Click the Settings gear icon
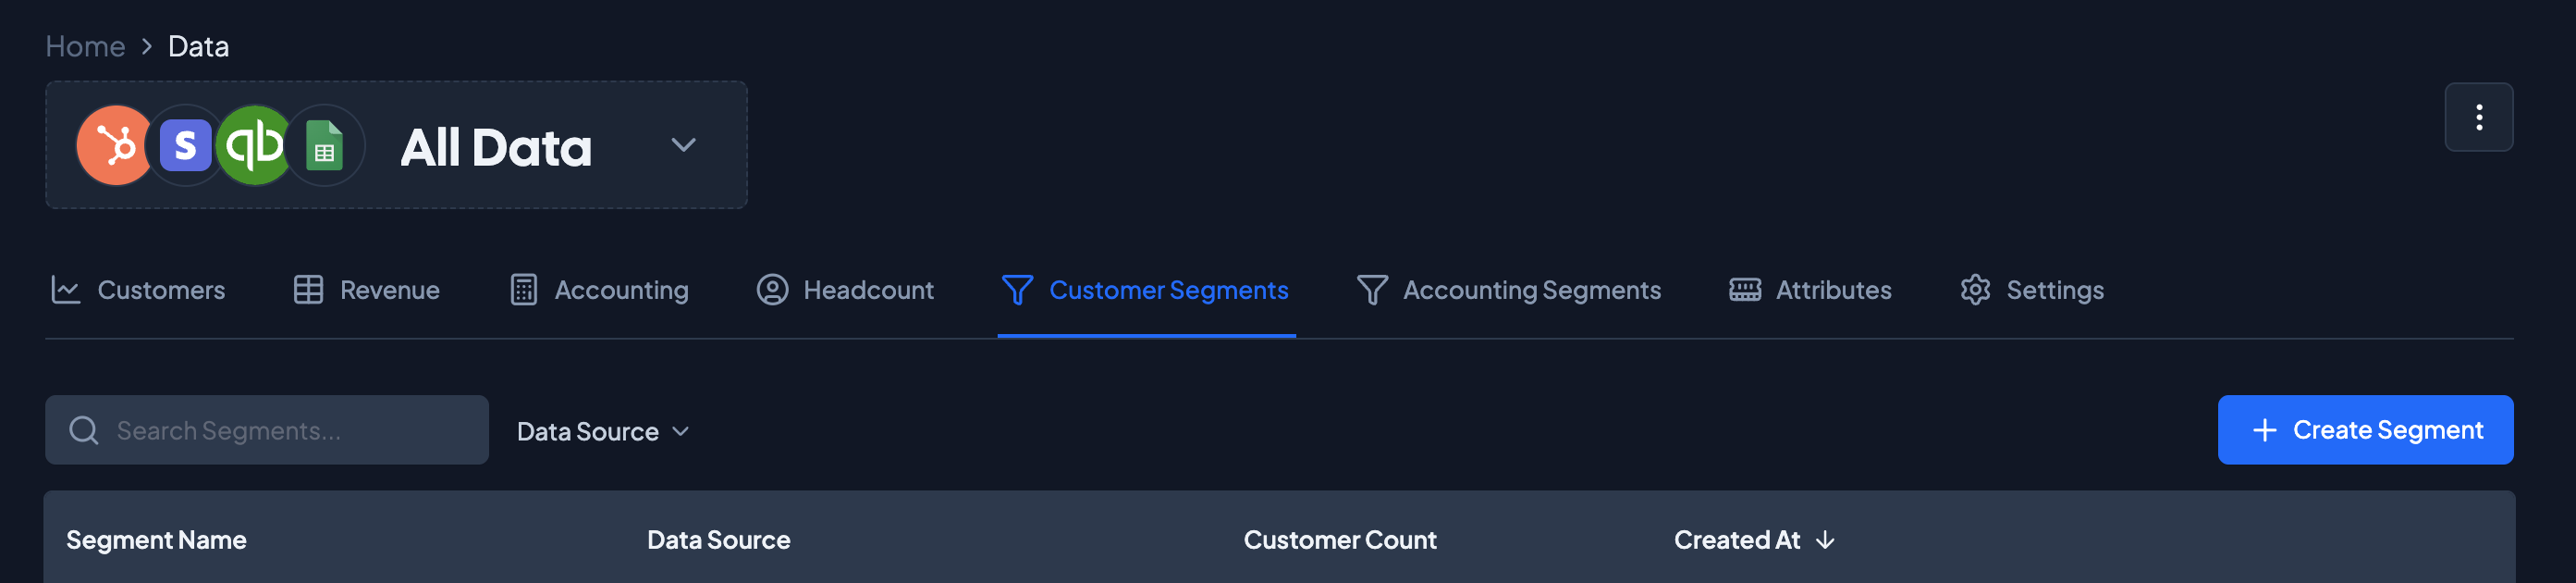 (x=1975, y=290)
